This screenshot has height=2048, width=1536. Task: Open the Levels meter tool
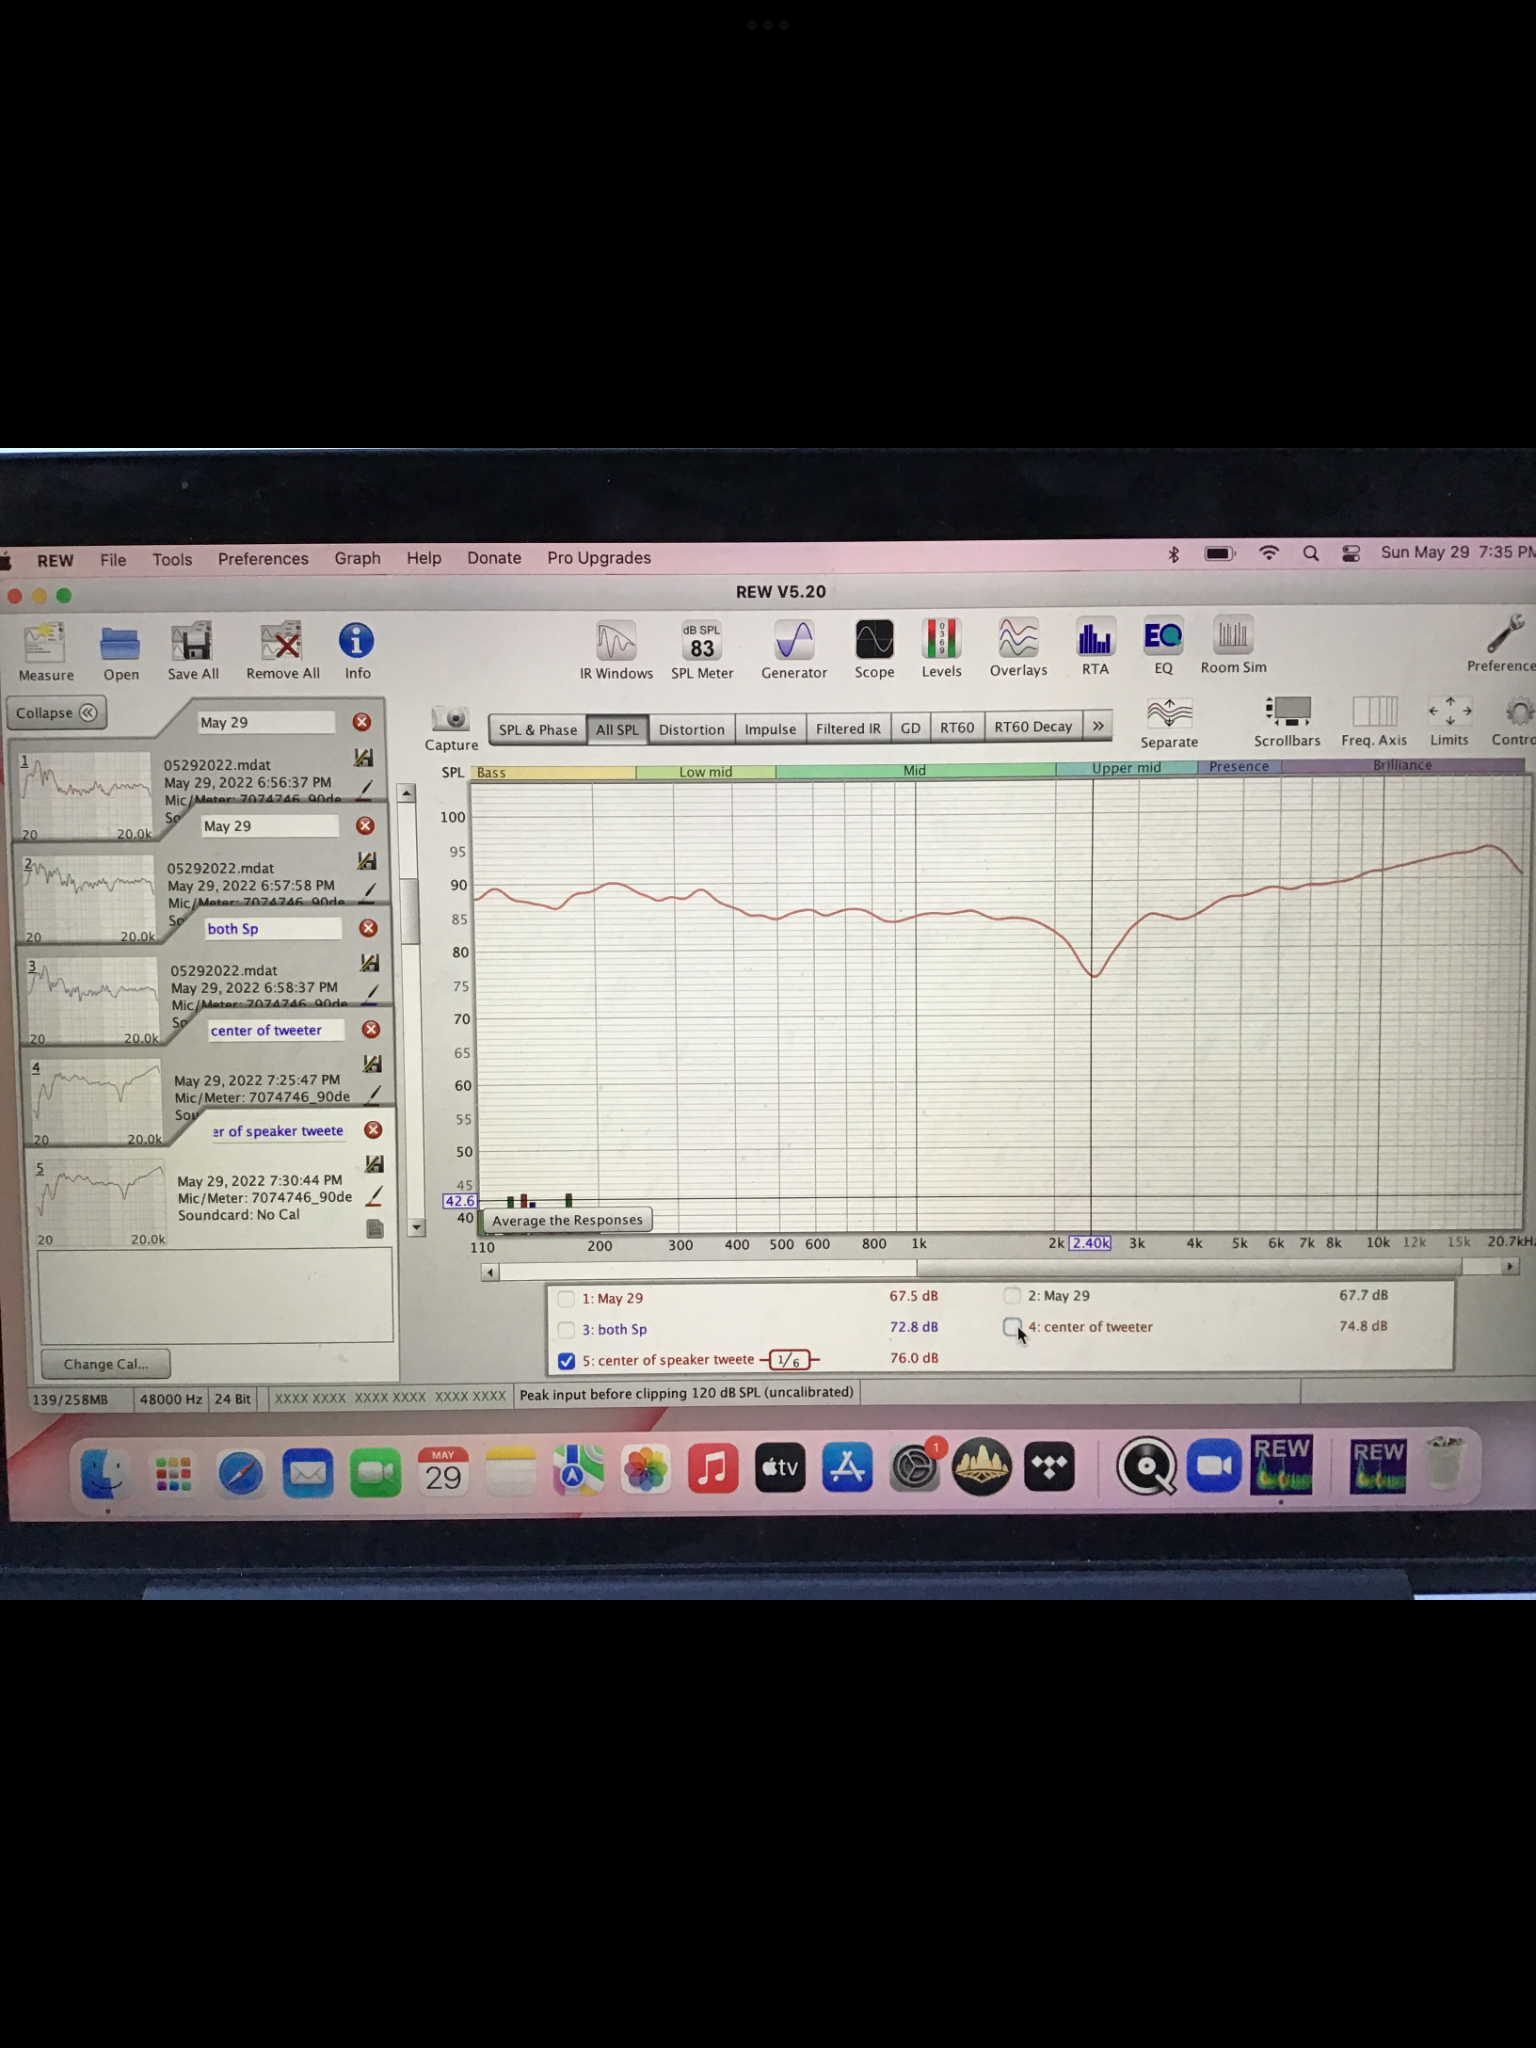[x=941, y=638]
